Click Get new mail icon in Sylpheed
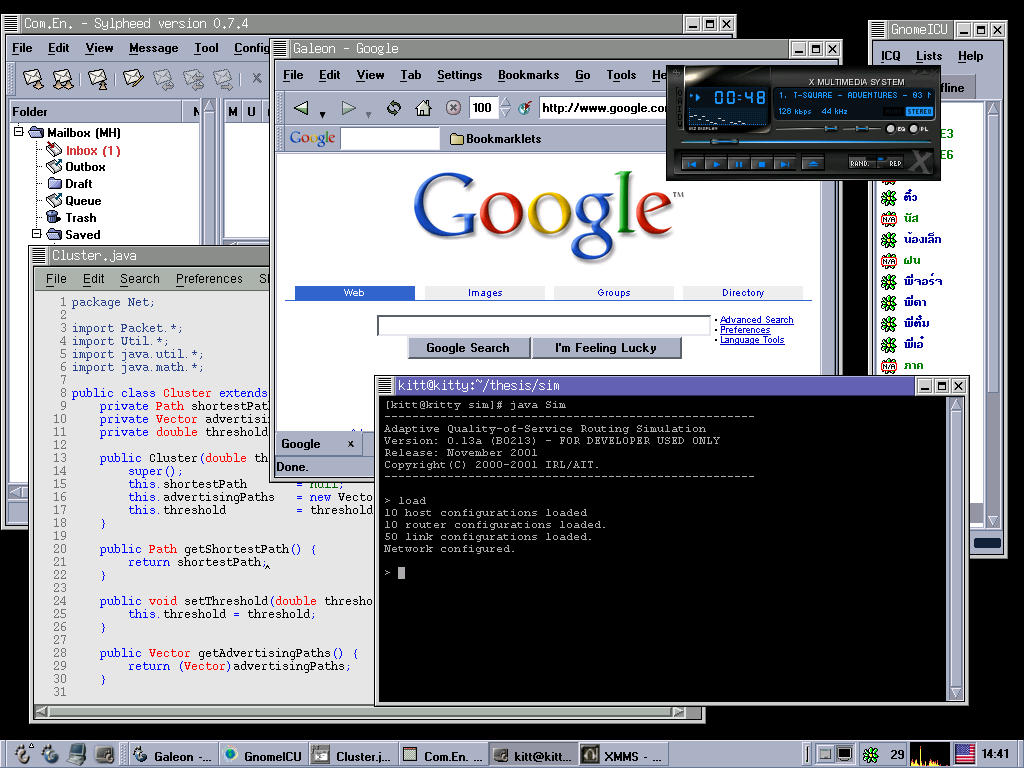Screen dimensions: 1024x768 (33, 80)
